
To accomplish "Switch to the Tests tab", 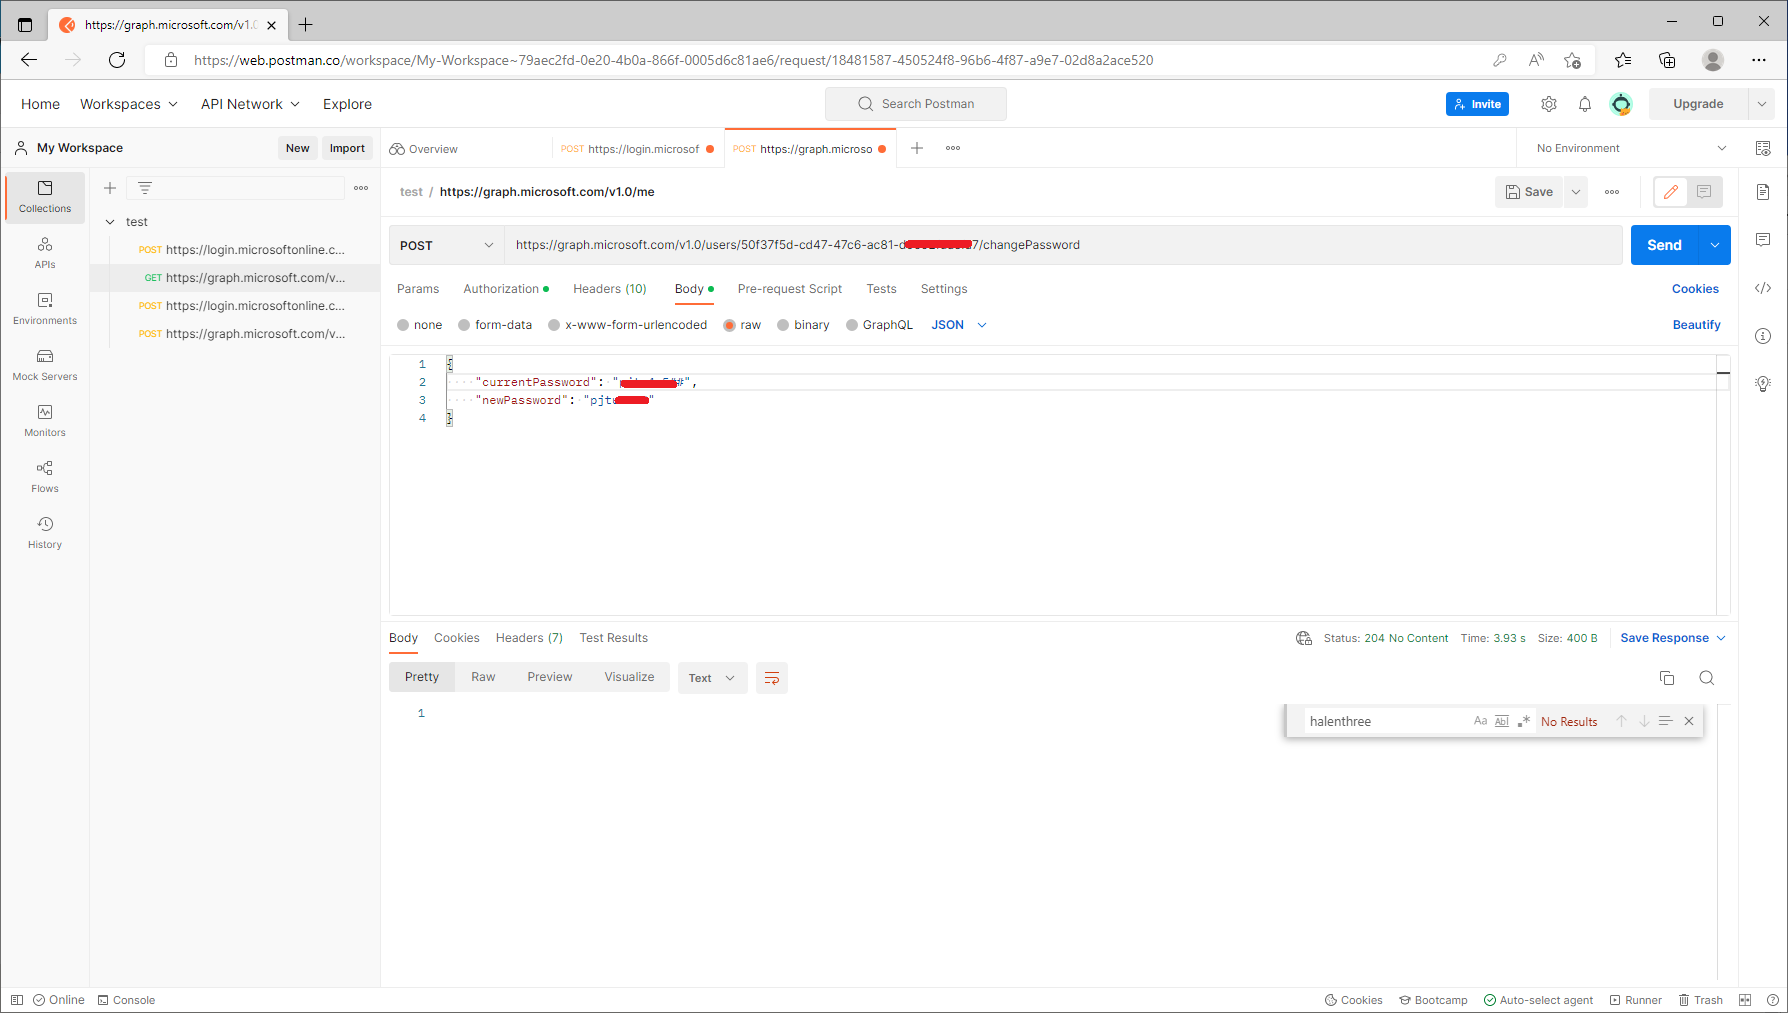I will pyautogui.click(x=881, y=289).
